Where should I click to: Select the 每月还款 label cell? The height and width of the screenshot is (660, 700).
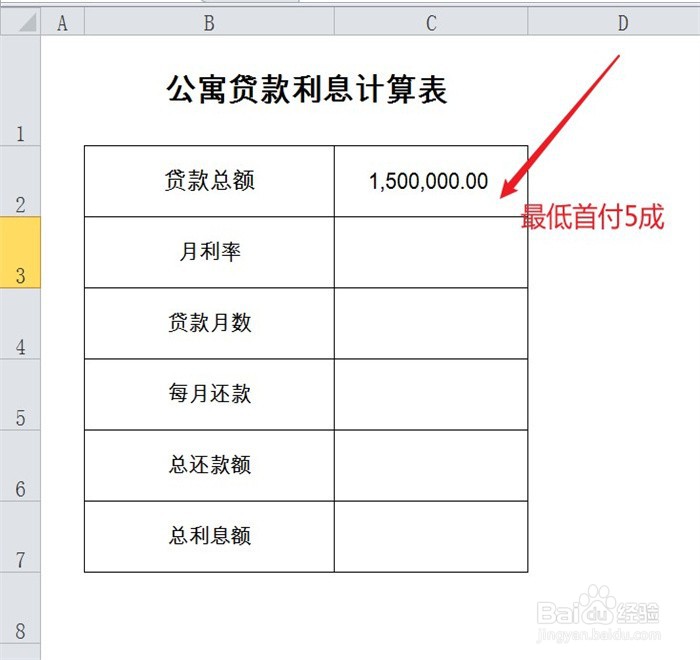click(x=209, y=395)
